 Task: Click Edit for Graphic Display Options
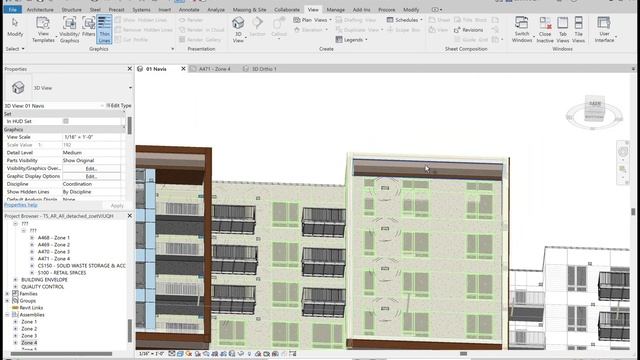click(91, 176)
